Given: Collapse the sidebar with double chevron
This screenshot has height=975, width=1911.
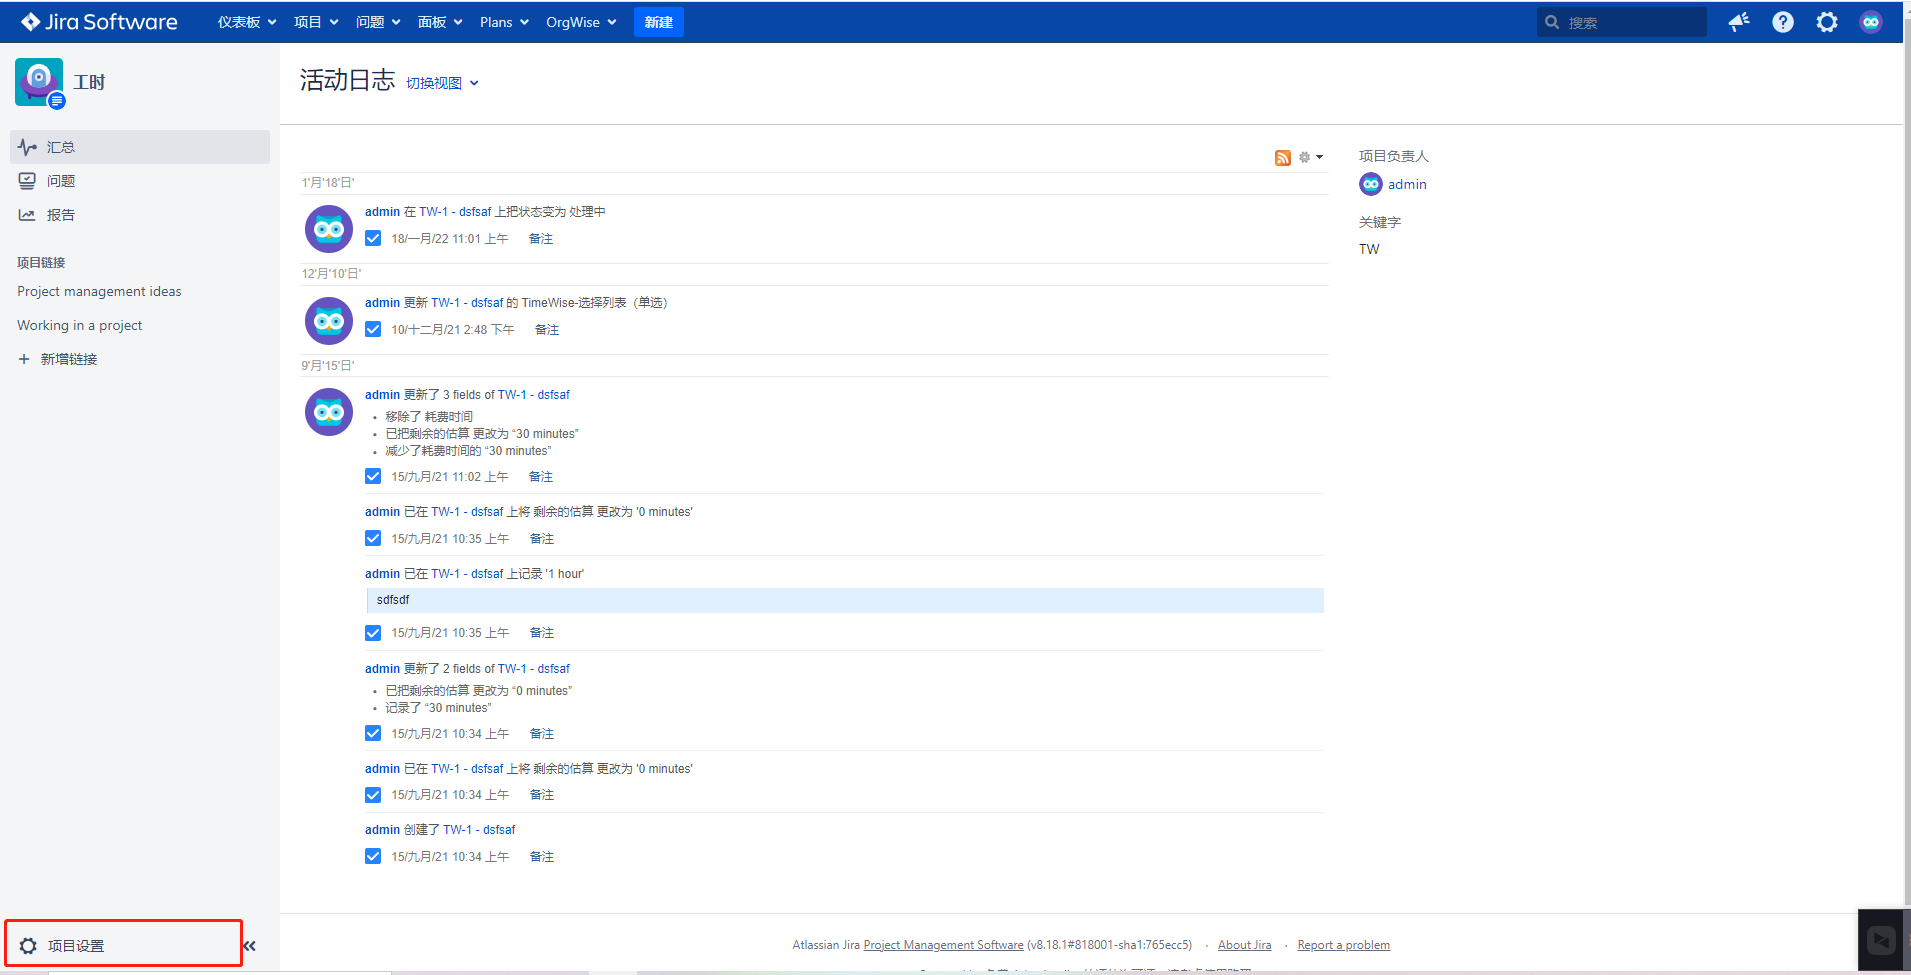Looking at the screenshot, I should pos(250,945).
